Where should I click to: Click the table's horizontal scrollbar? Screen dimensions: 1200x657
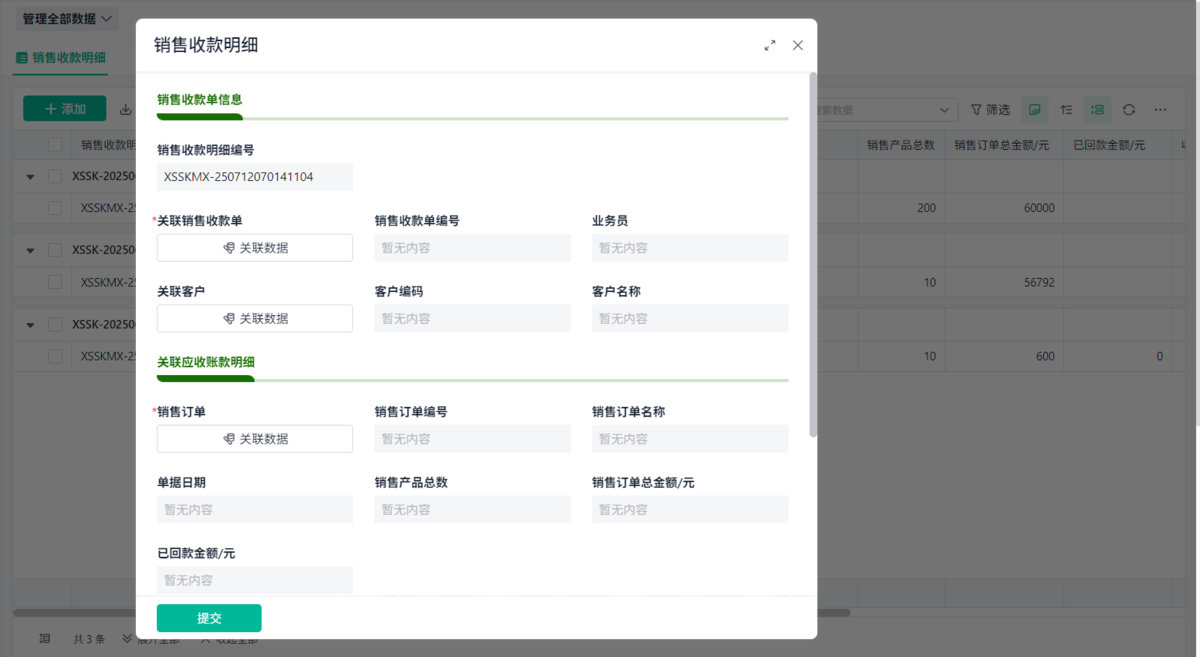coord(431,613)
